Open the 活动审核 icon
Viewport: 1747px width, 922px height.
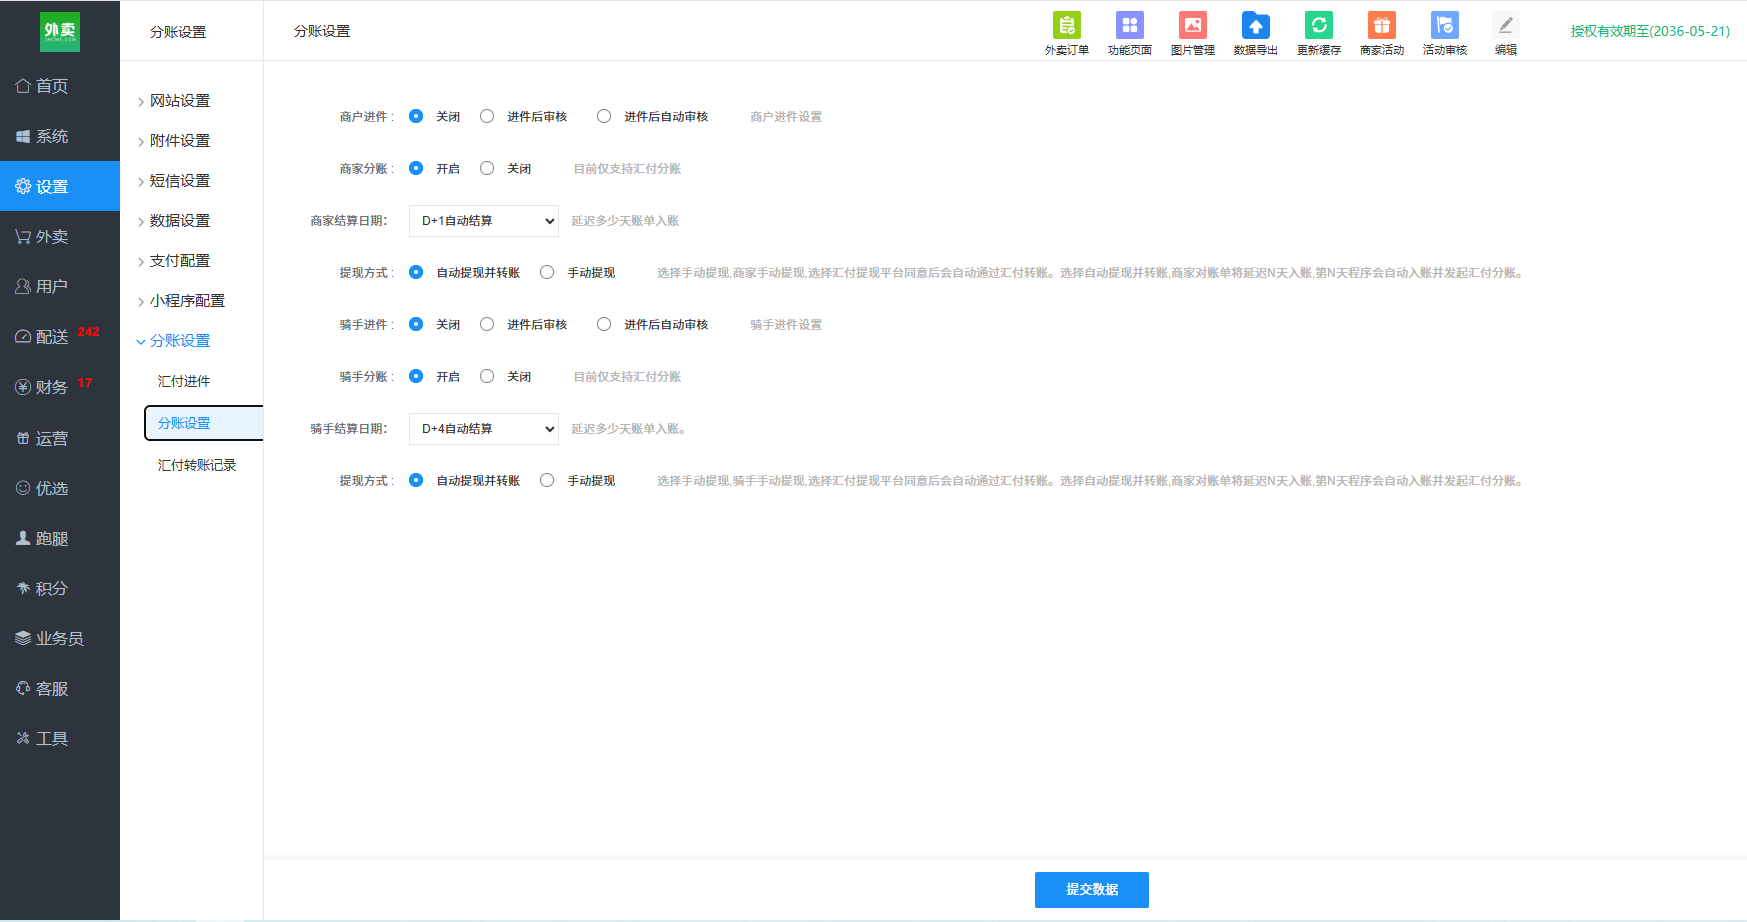point(1444,33)
